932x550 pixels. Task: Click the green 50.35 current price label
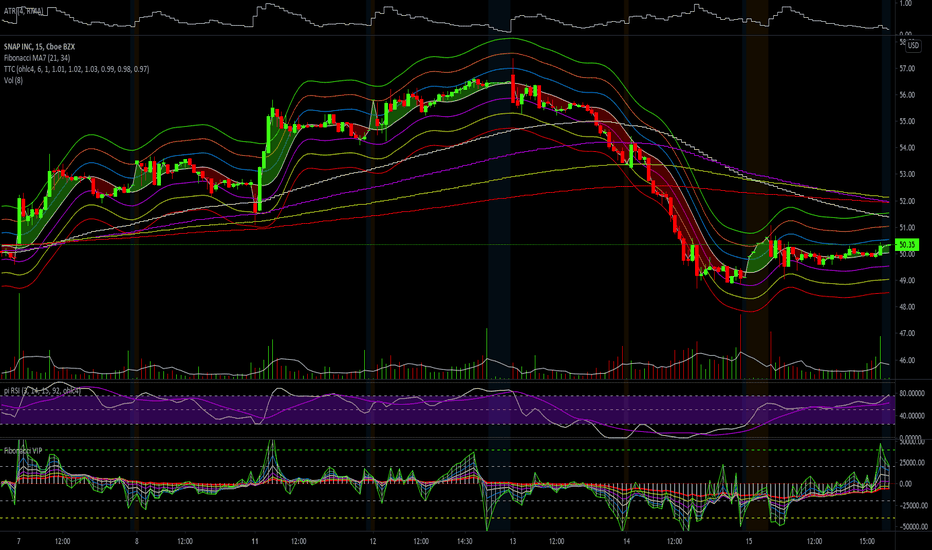tap(907, 244)
